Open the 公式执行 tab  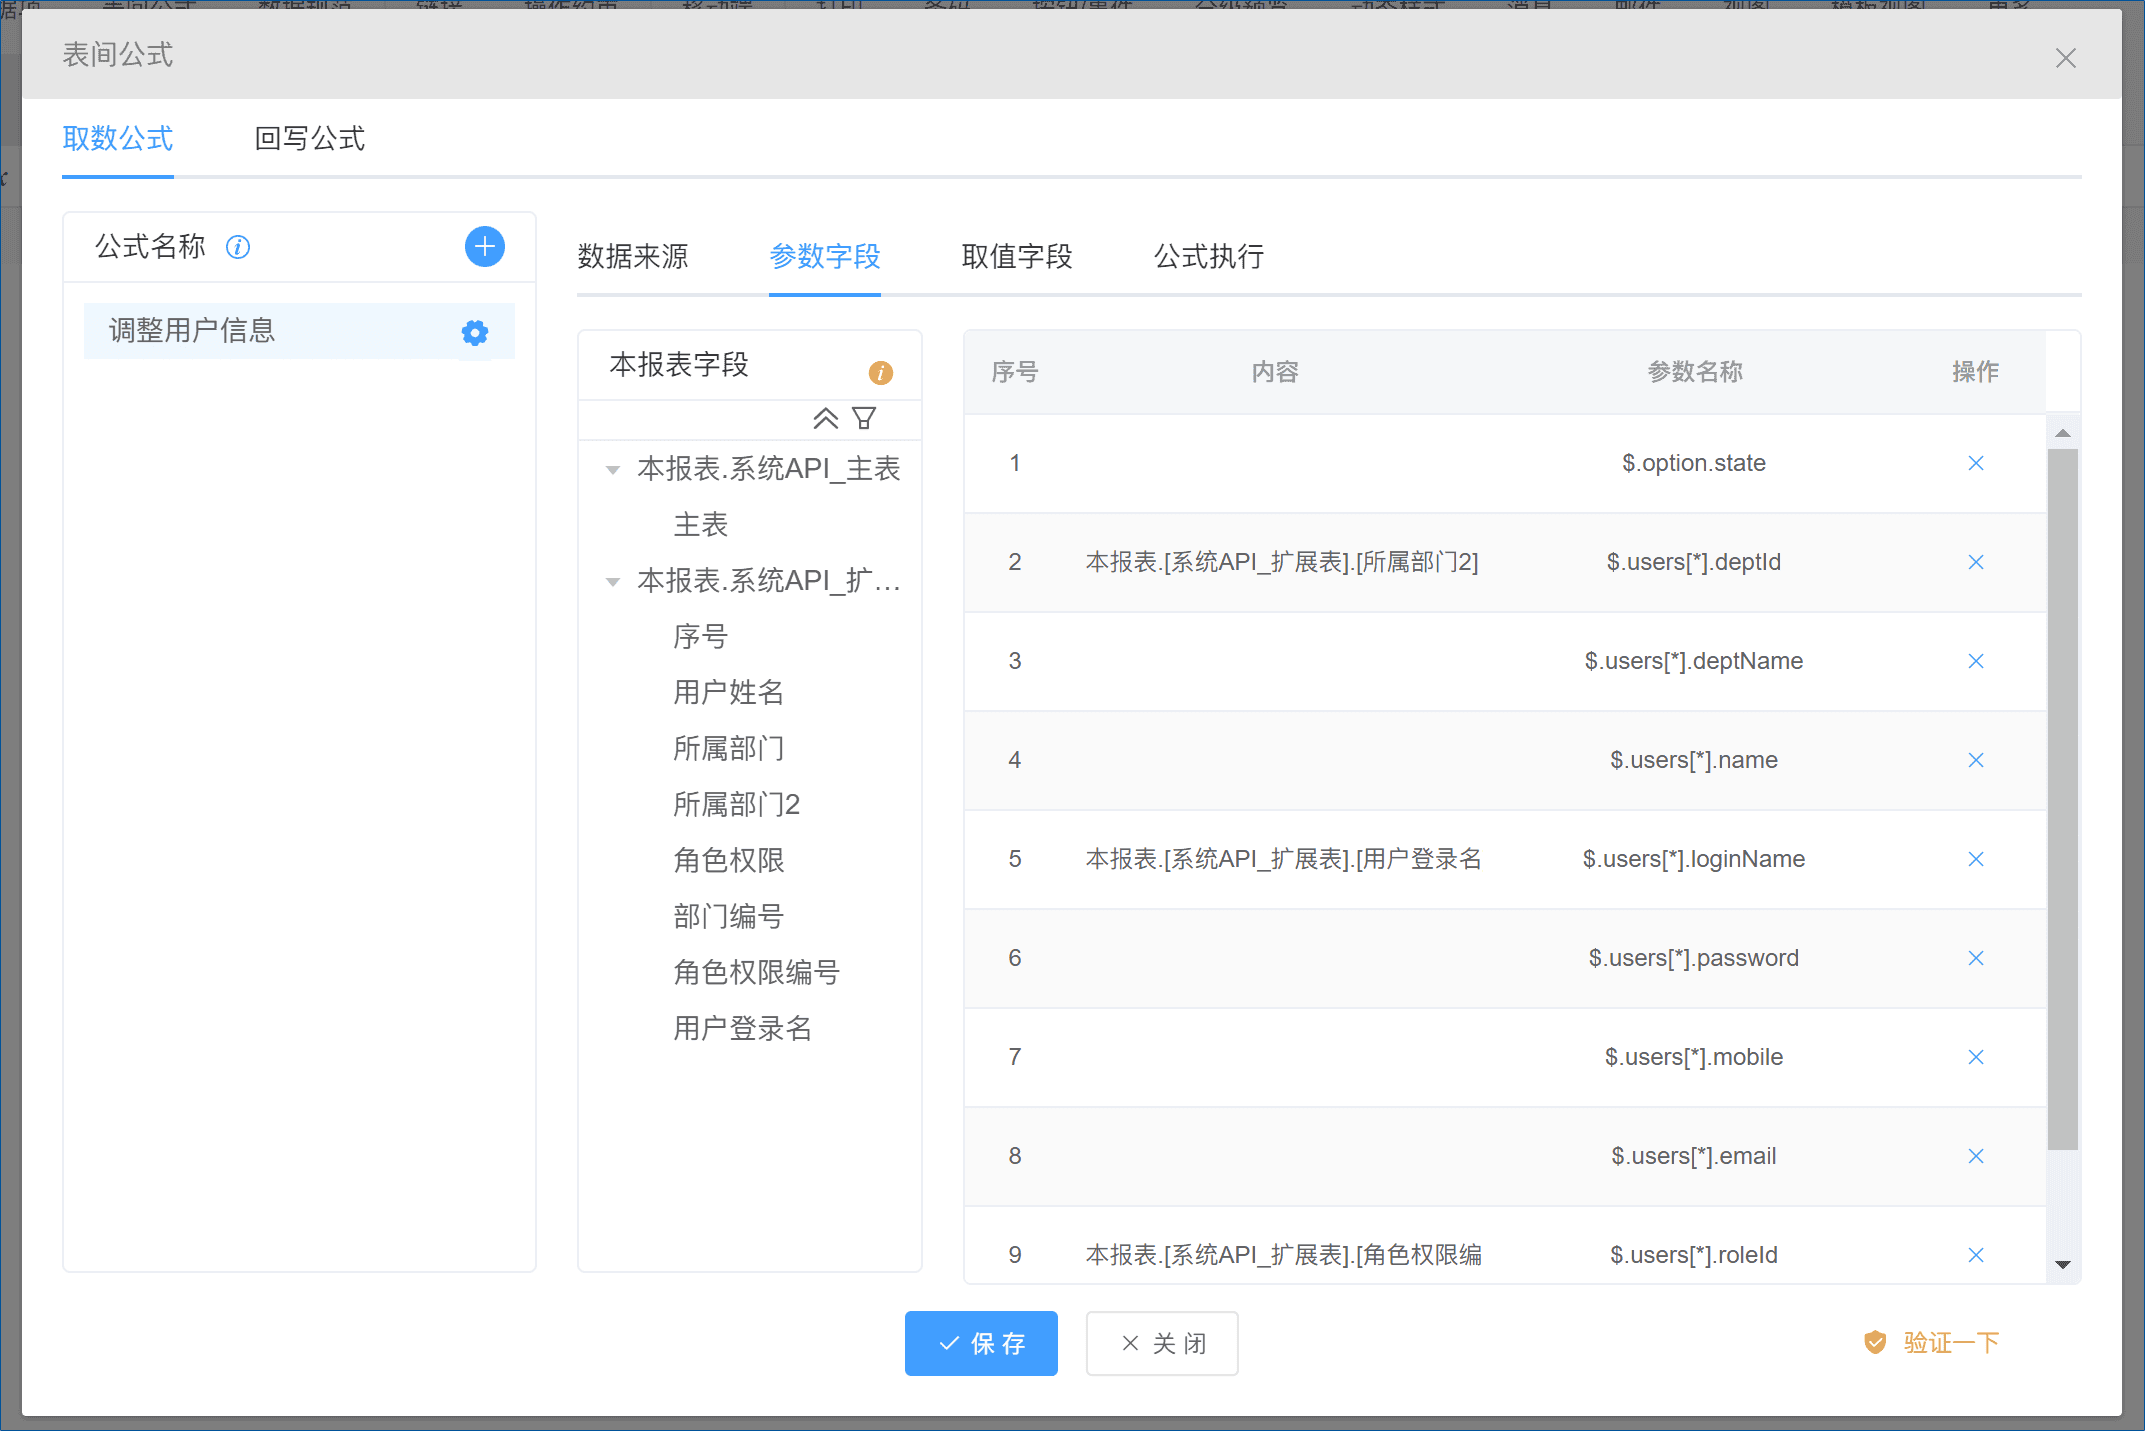[x=1209, y=256]
